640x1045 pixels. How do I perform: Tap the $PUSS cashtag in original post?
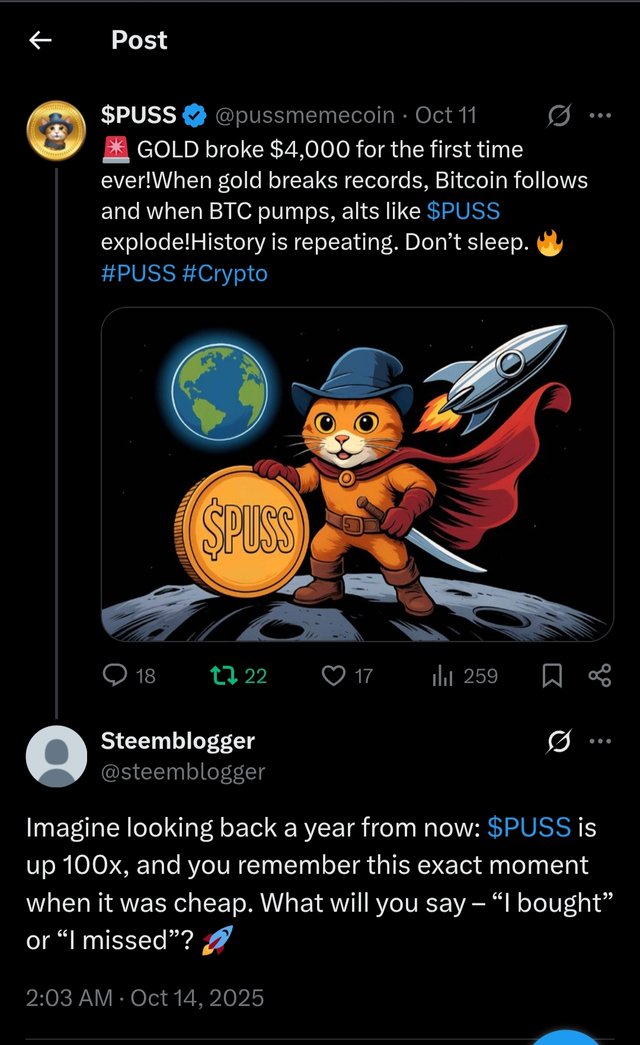[462, 212]
